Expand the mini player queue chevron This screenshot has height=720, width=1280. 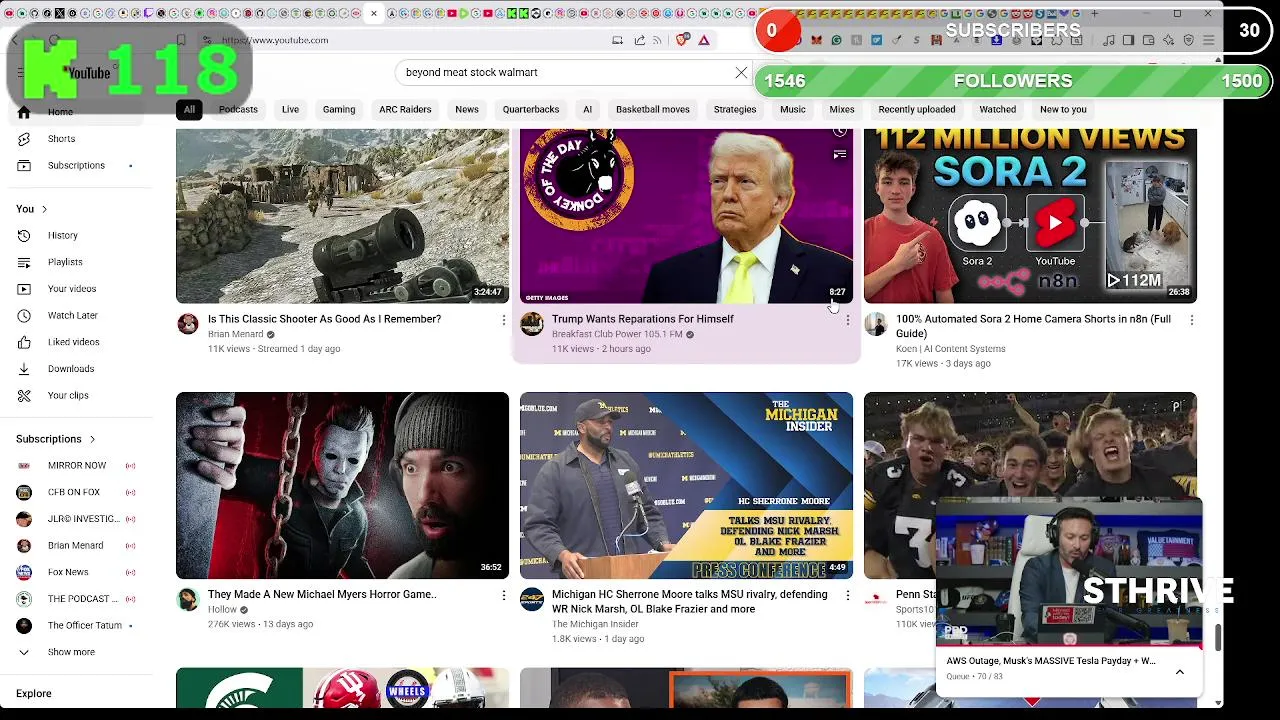[x=1180, y=672]
